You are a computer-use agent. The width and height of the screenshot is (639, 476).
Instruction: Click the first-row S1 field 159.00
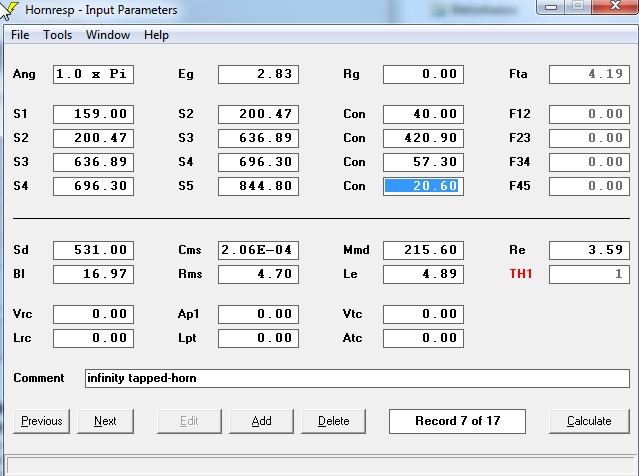(93, 114)
